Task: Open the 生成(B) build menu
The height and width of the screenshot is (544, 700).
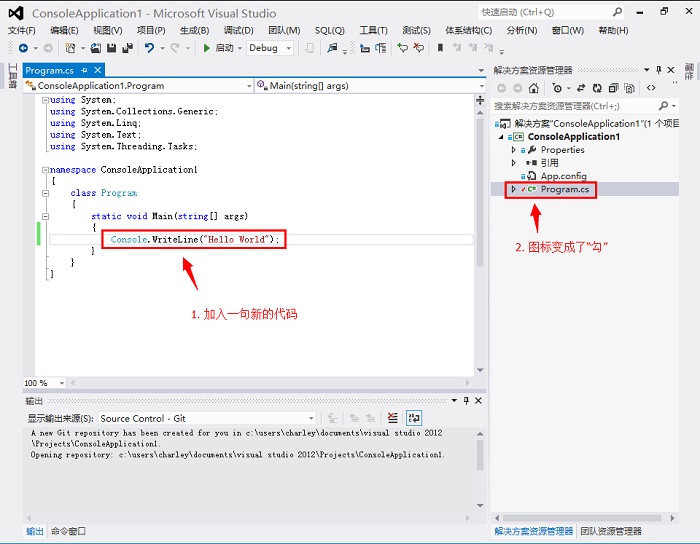Action: 195,30
